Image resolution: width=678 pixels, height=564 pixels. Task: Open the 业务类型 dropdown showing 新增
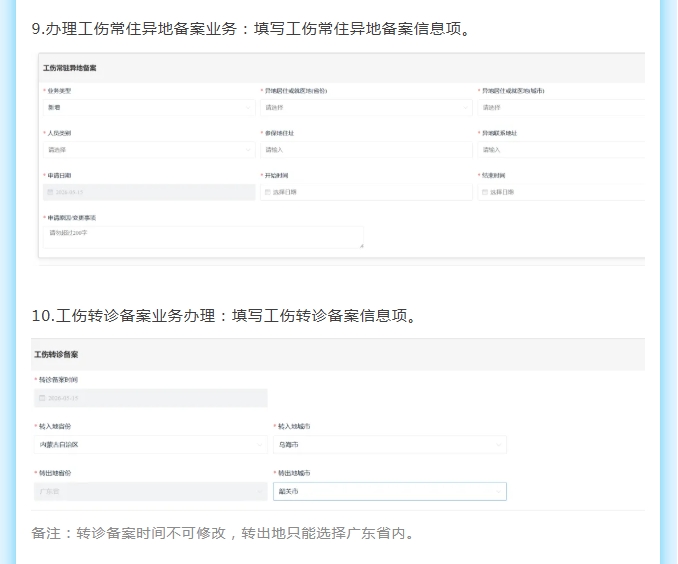tap(149, 107)
